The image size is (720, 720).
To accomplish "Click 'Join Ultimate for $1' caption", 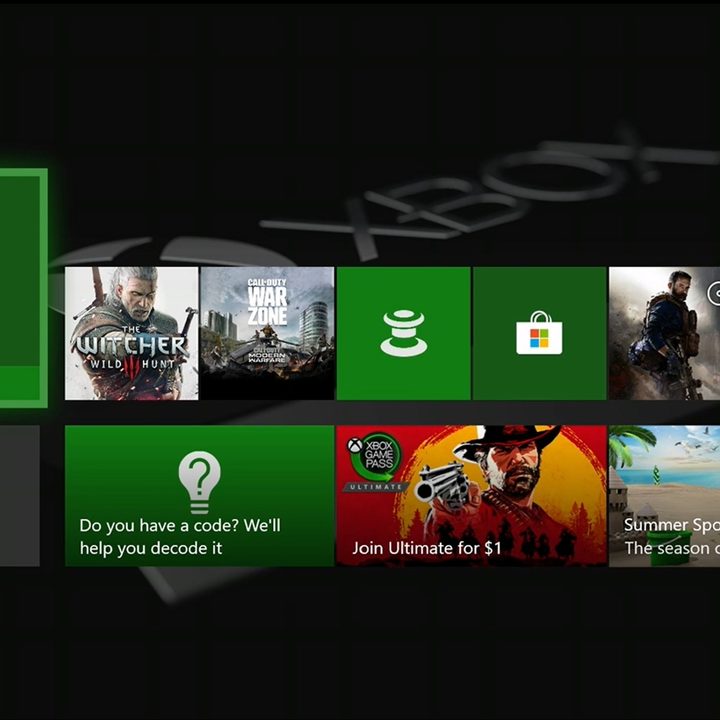I will 427,548.
